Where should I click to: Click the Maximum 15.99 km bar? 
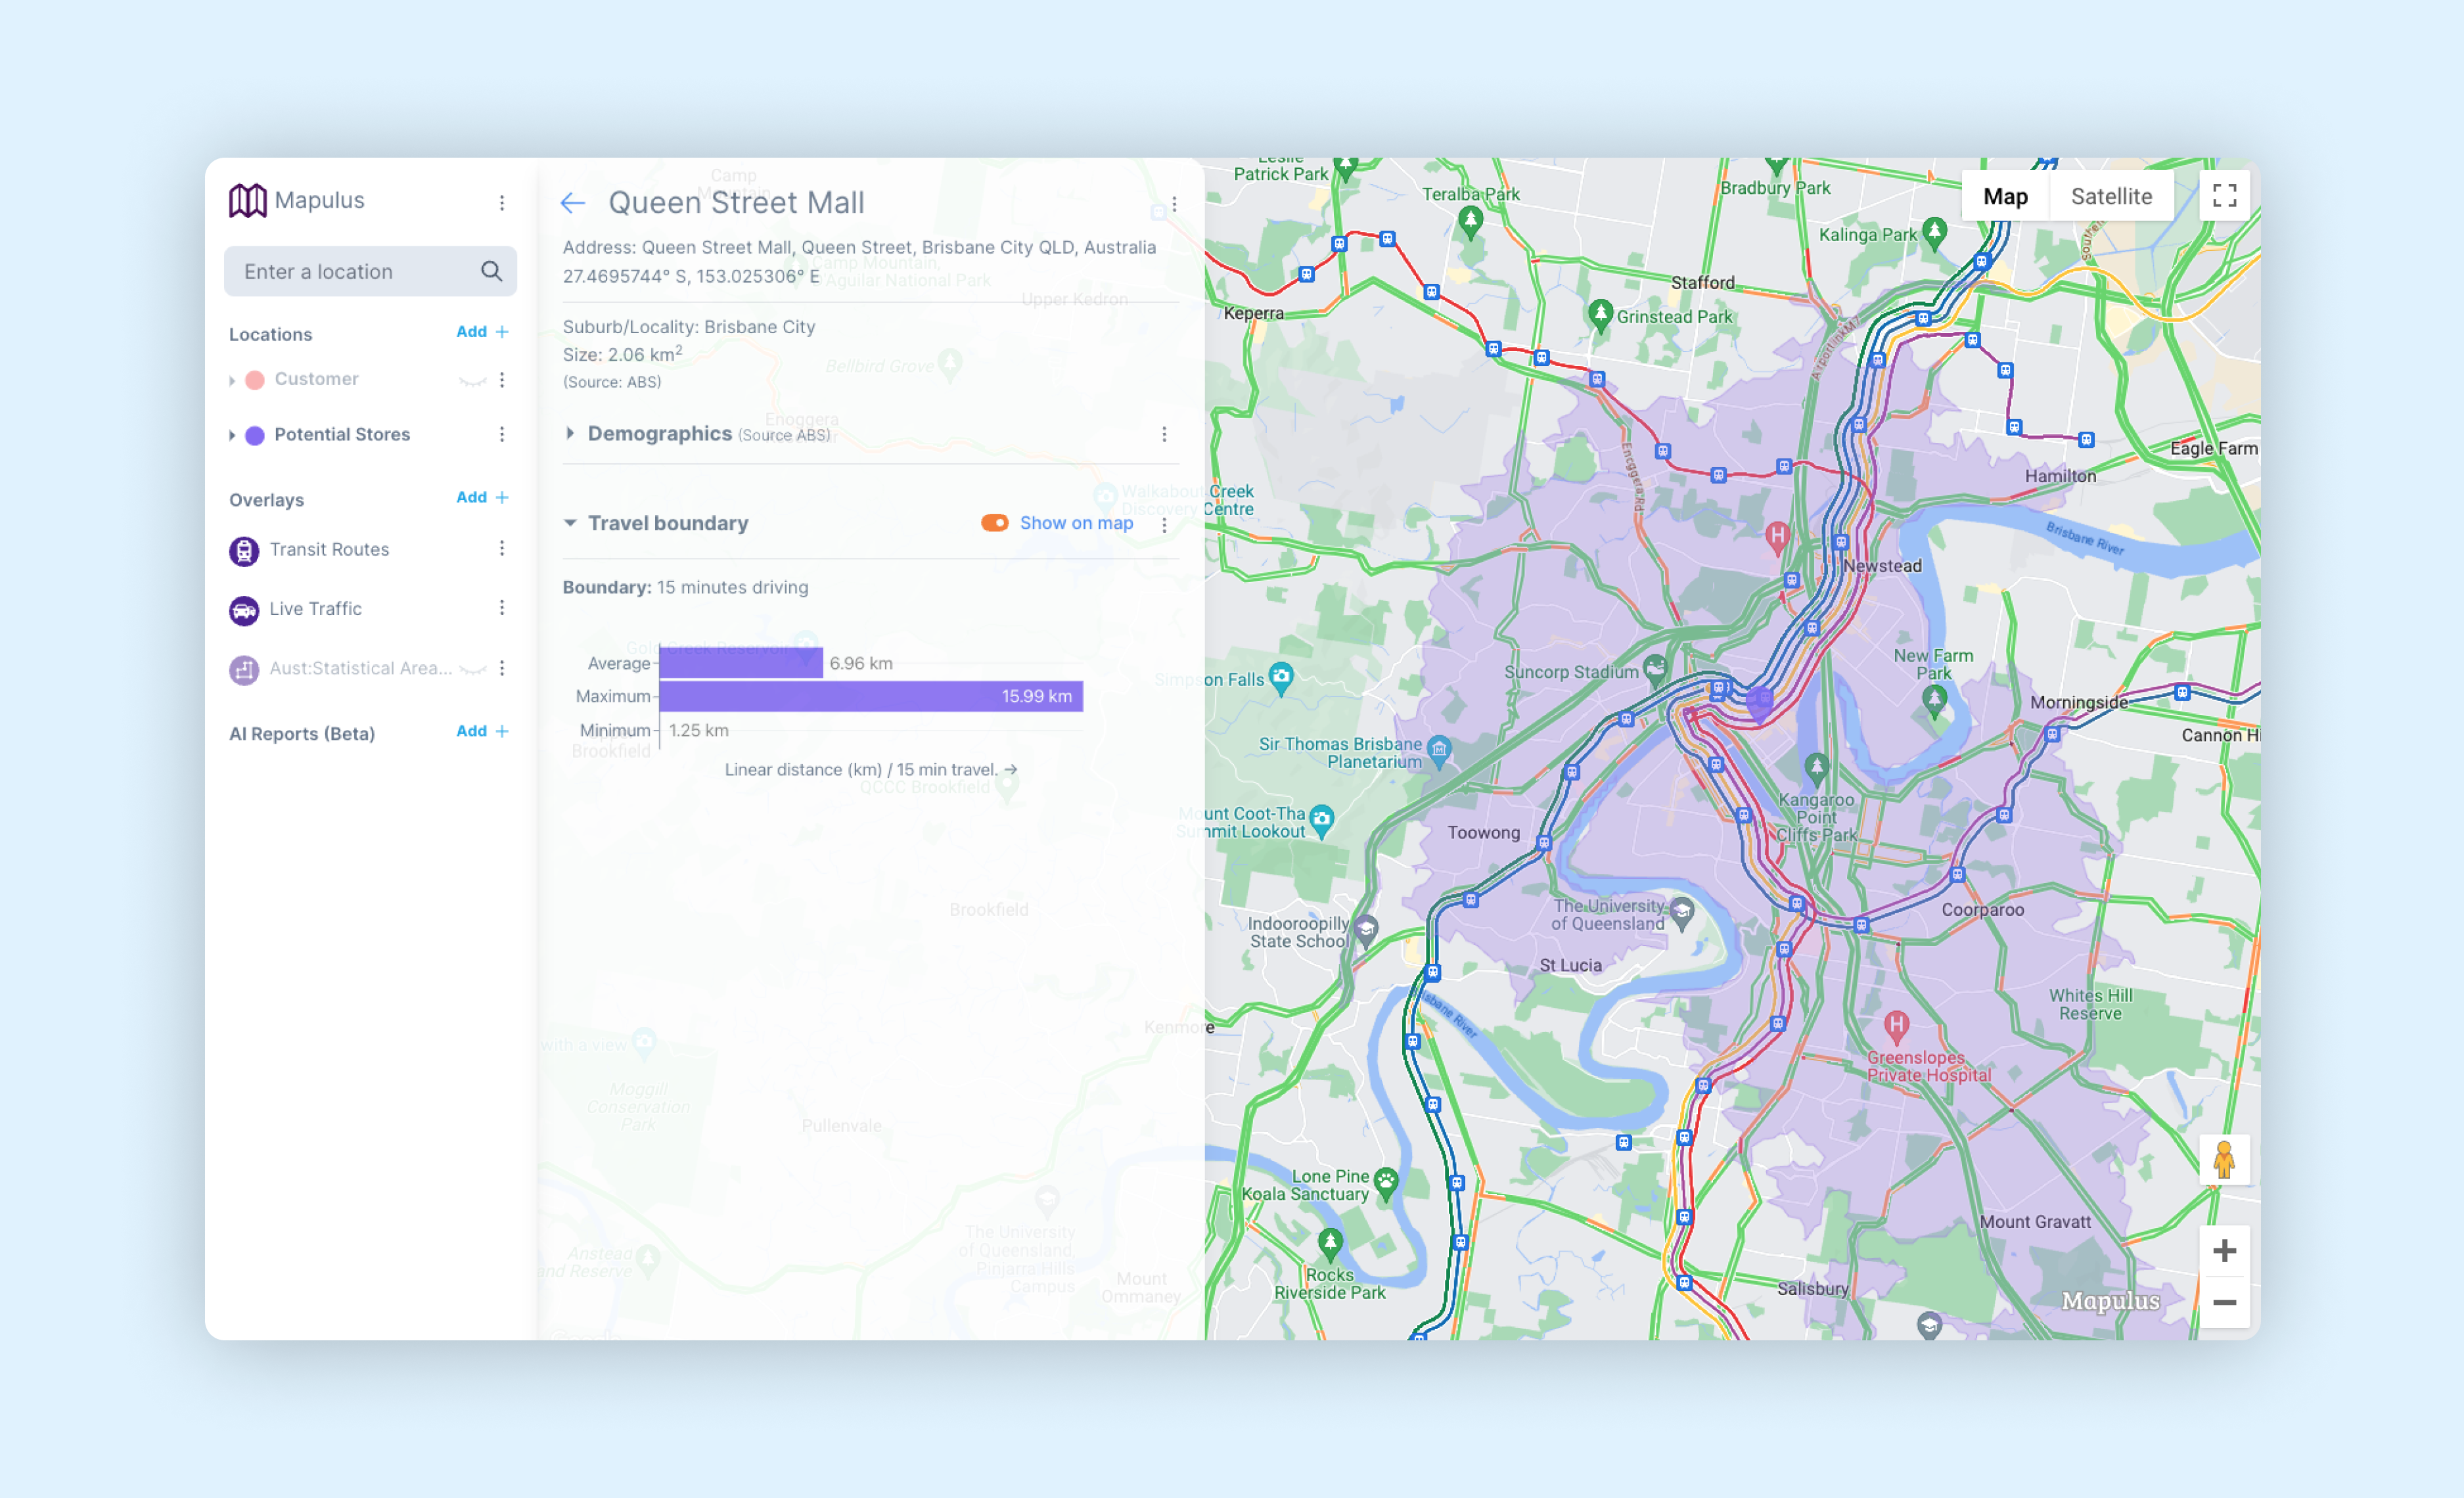tap(871, 697)
